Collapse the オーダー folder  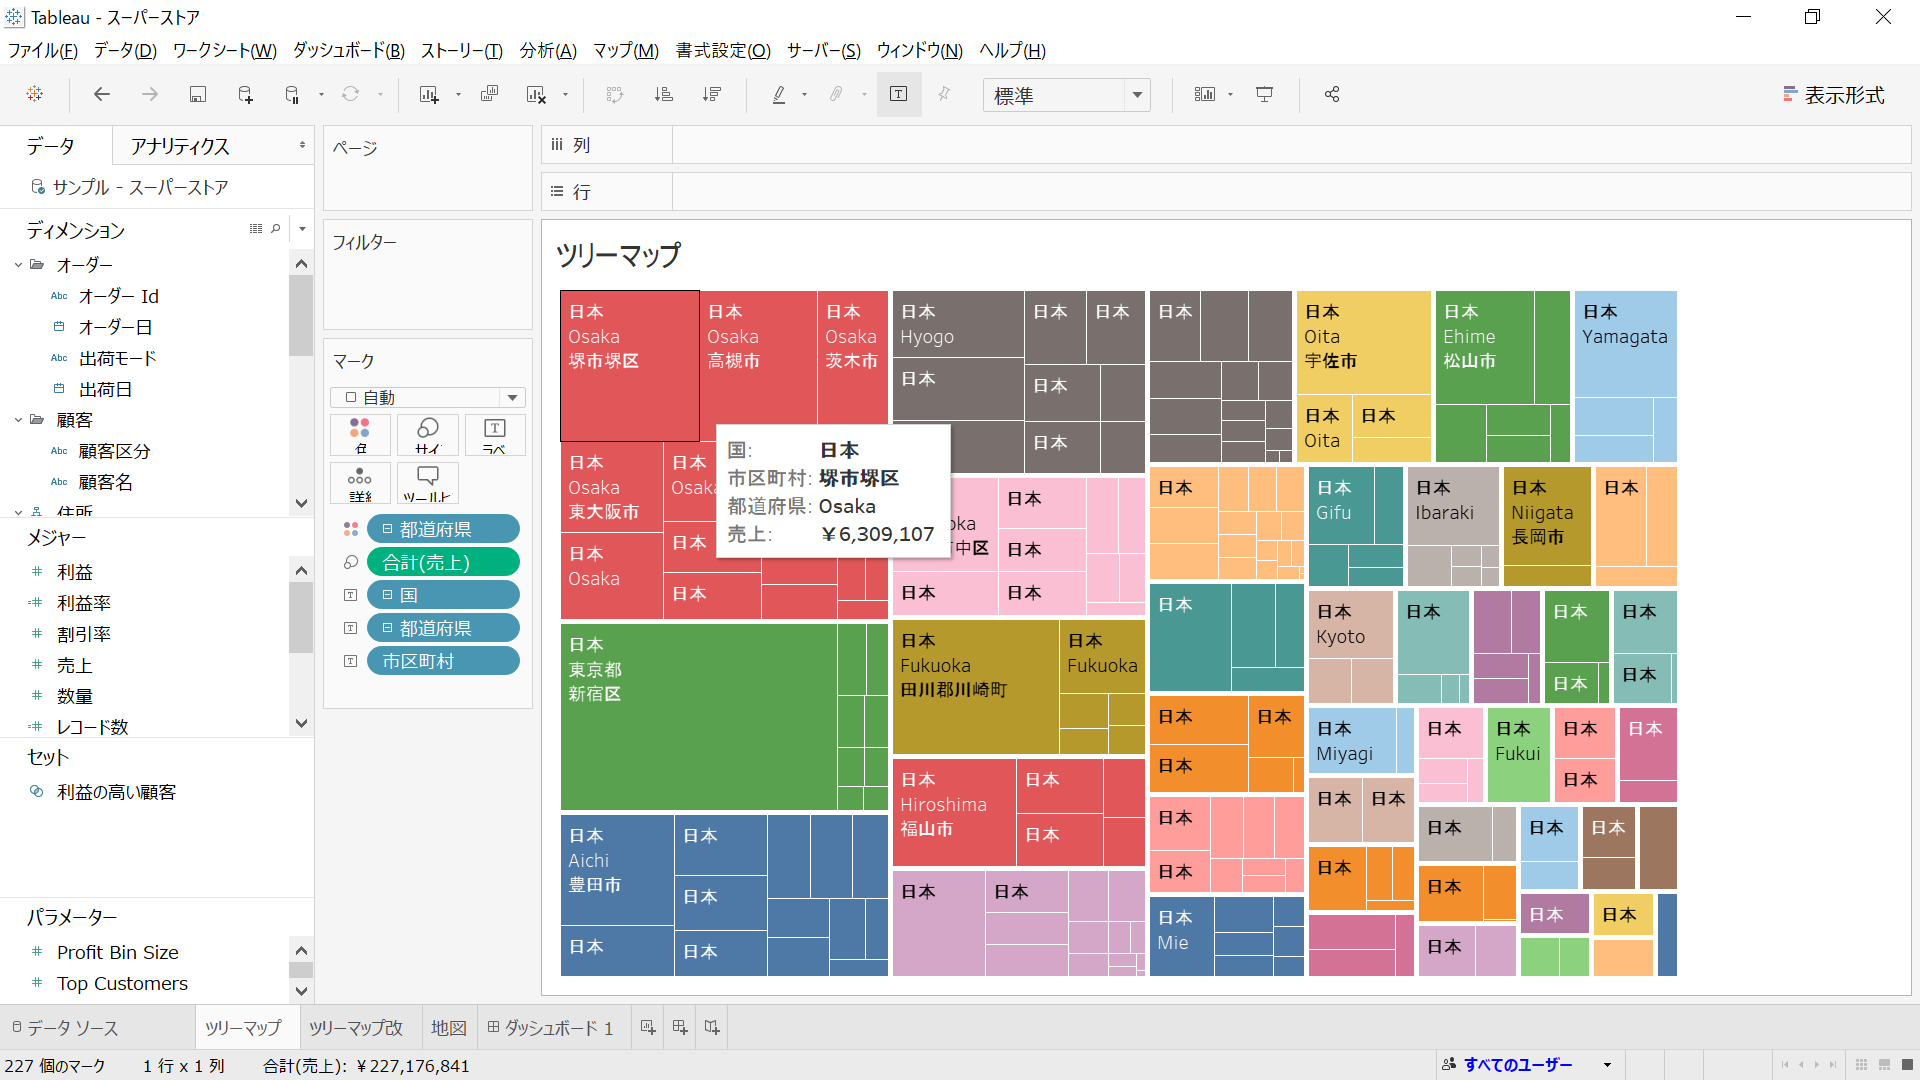[x=18, y=265]
